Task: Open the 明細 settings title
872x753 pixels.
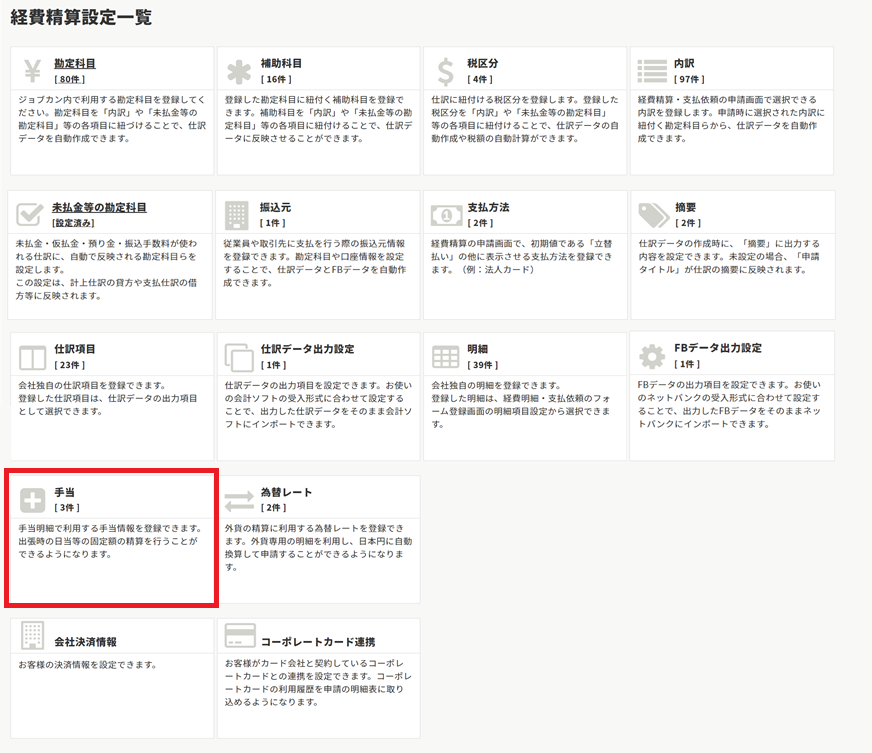Action: coord(477,349)
